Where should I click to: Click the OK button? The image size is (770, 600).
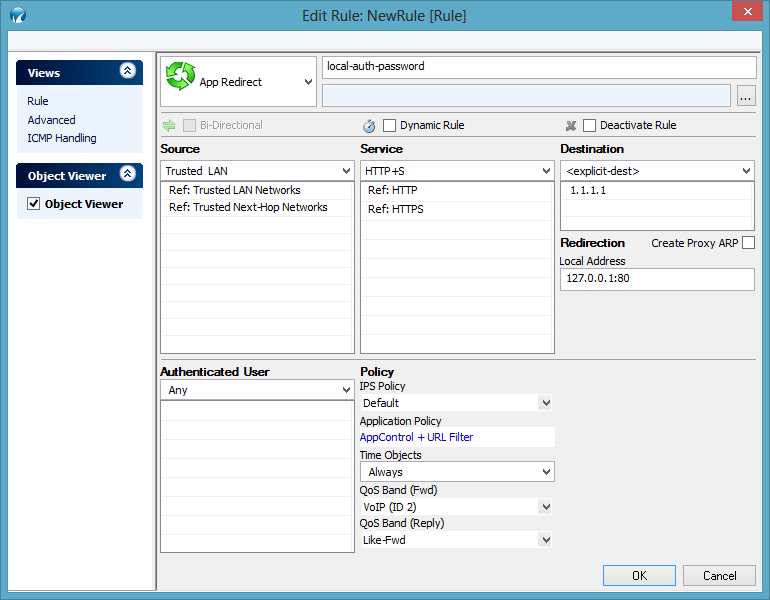(x=639, y=575)
